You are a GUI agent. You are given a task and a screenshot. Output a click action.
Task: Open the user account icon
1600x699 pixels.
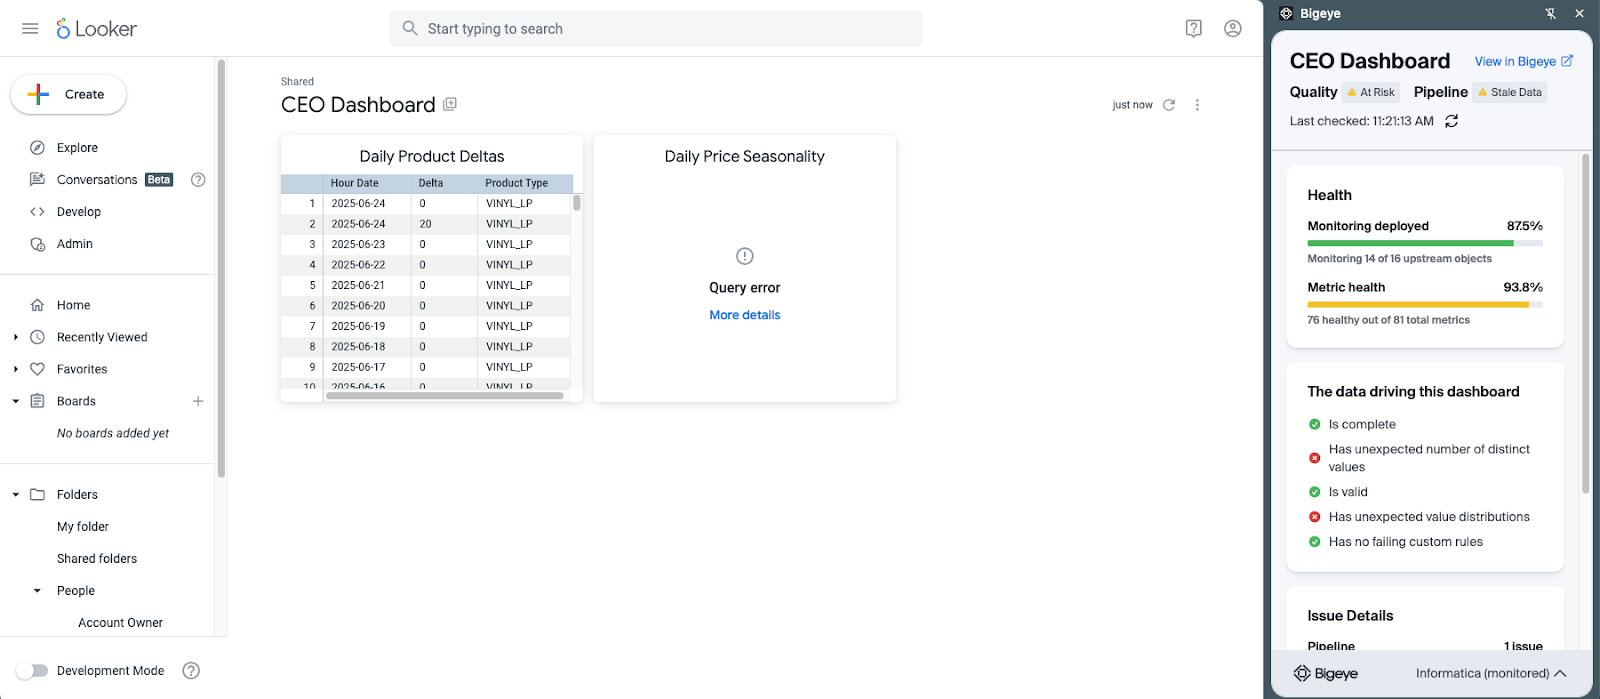[x=1233, y=28]
